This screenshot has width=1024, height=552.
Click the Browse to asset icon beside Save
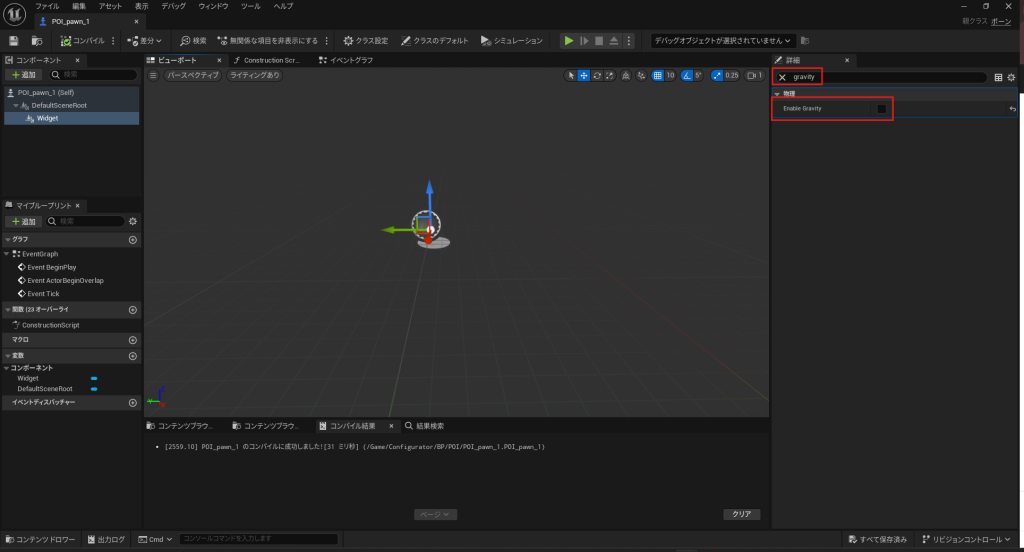coord(37,41)
